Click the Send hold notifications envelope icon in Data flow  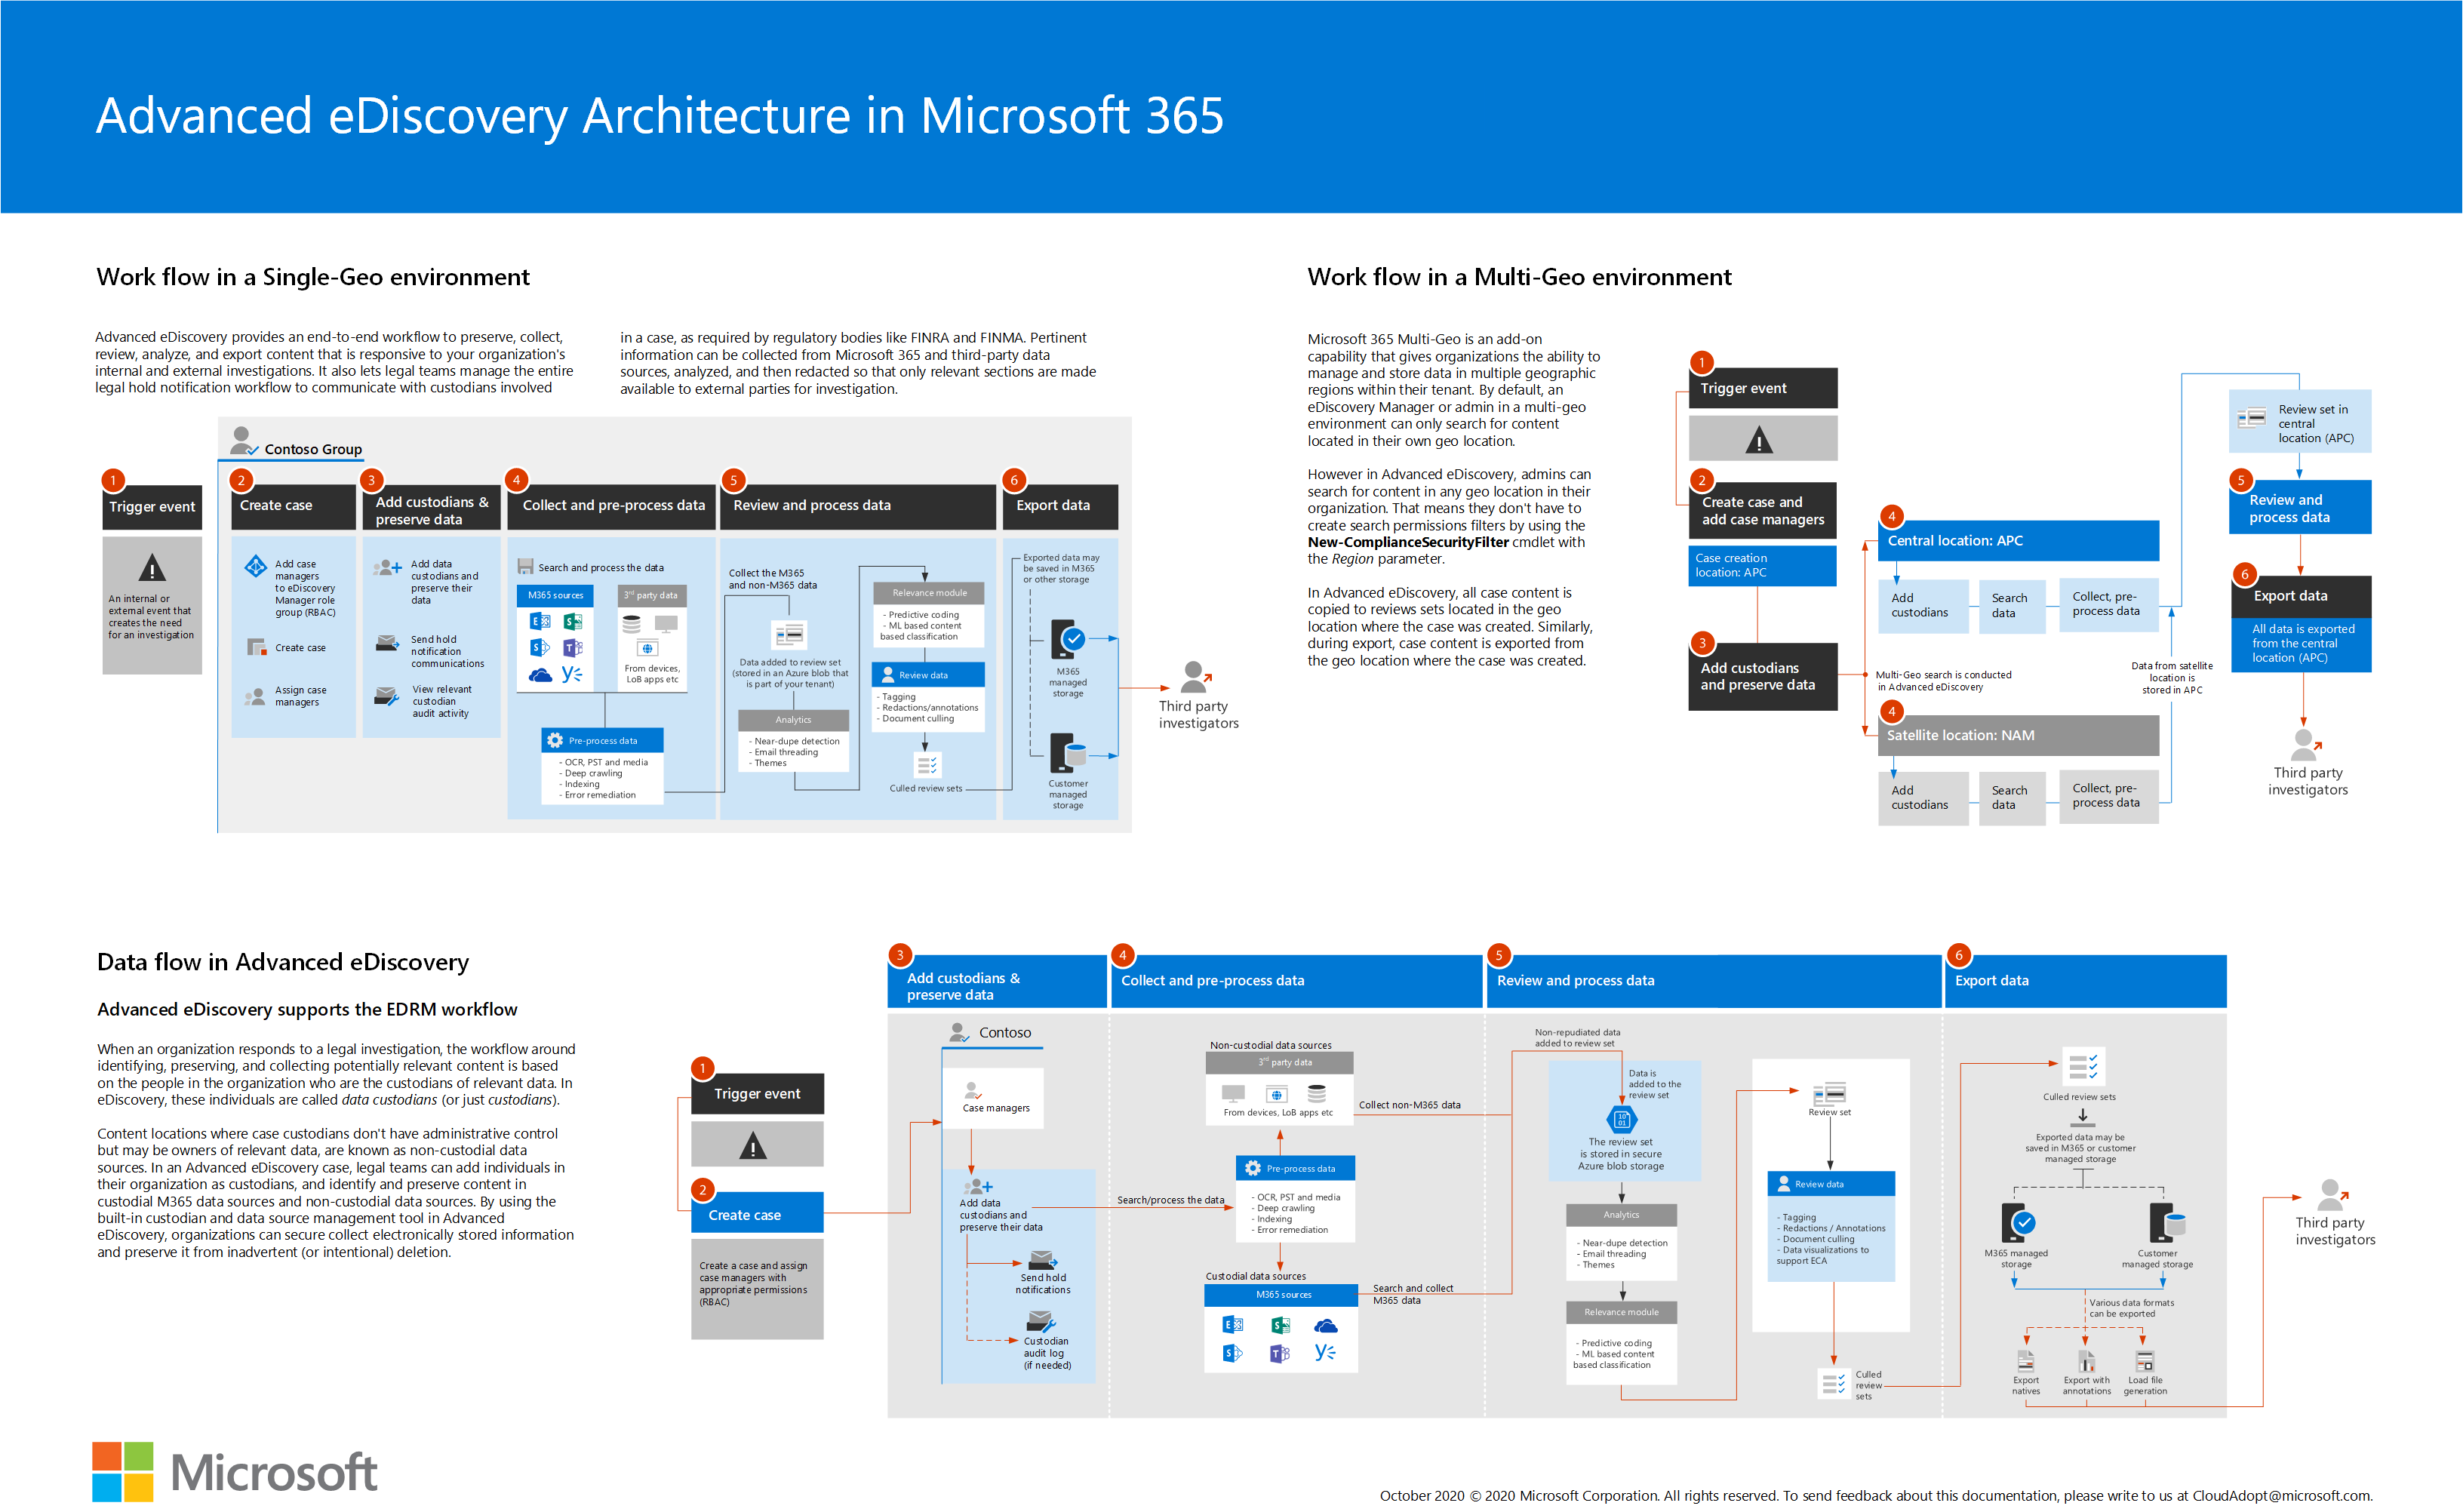1043,1260
